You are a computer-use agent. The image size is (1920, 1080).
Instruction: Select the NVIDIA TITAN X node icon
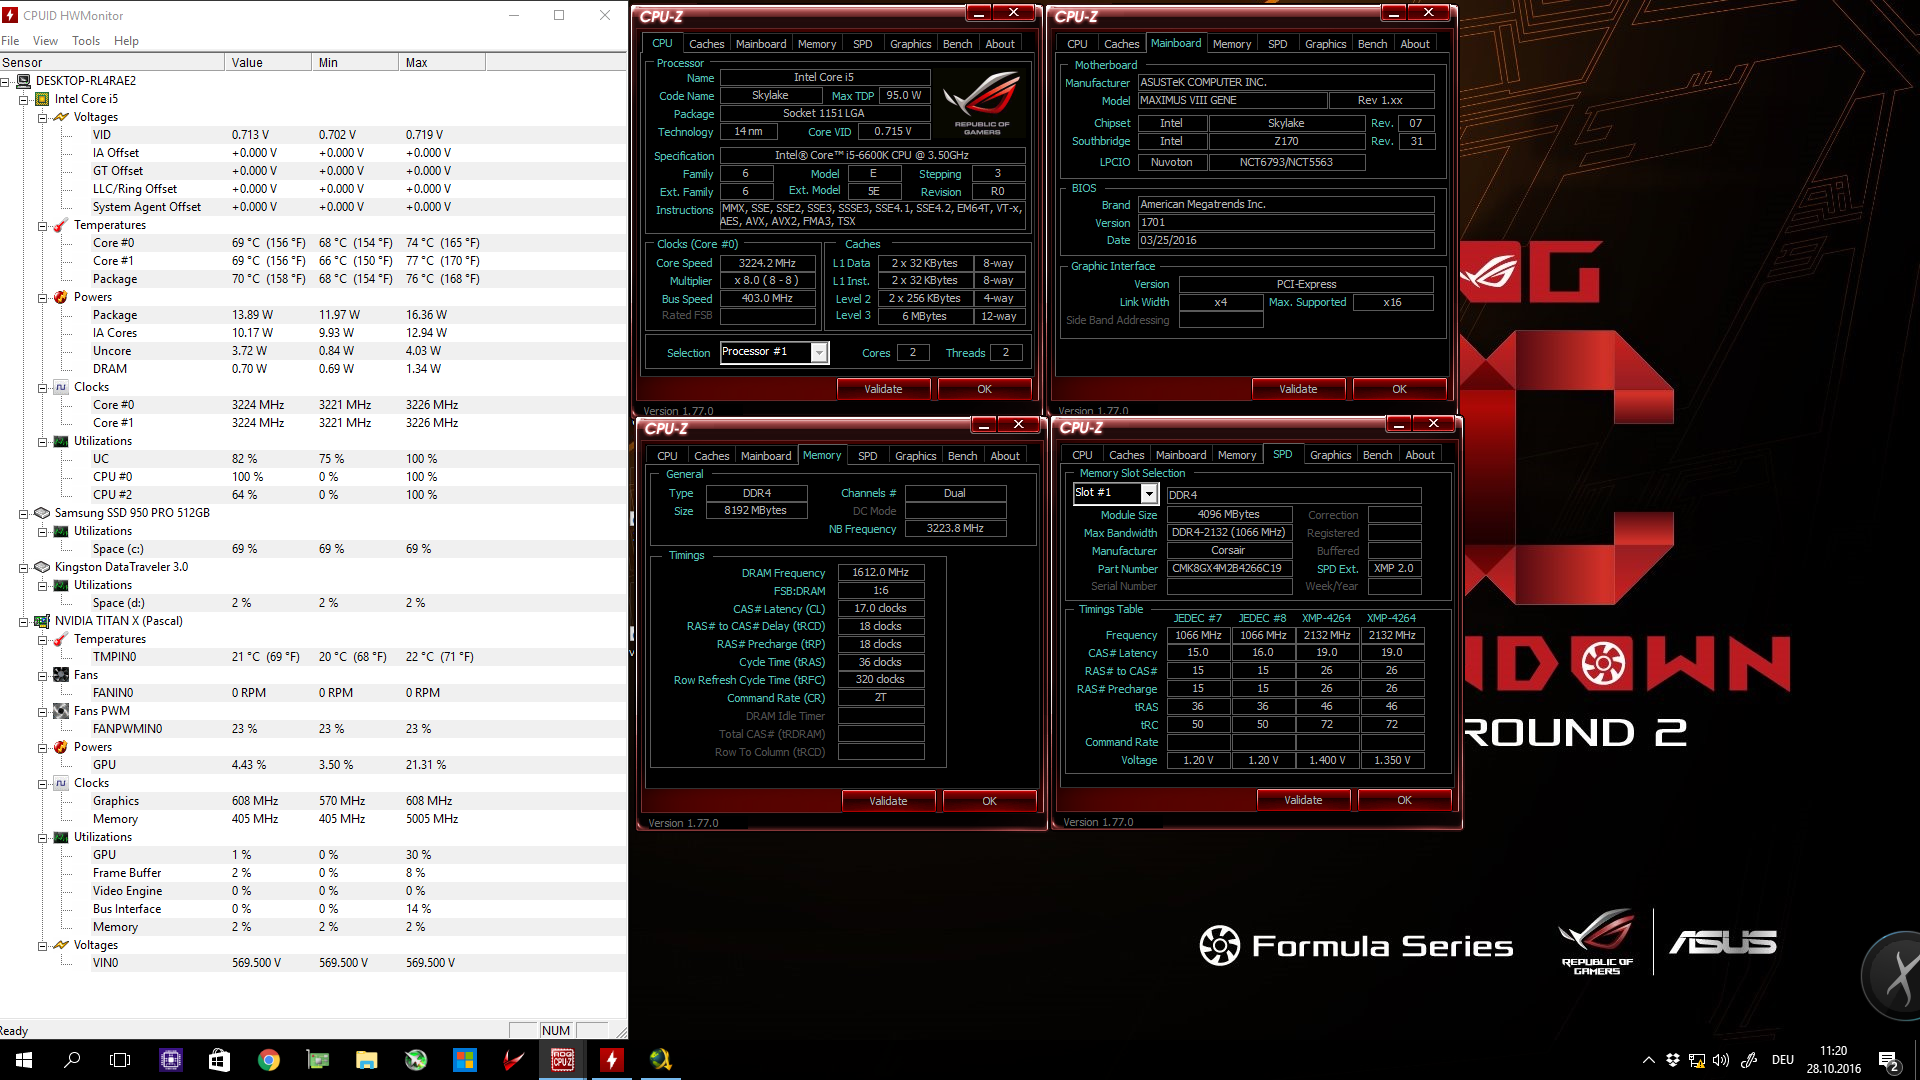click(42, 621)
